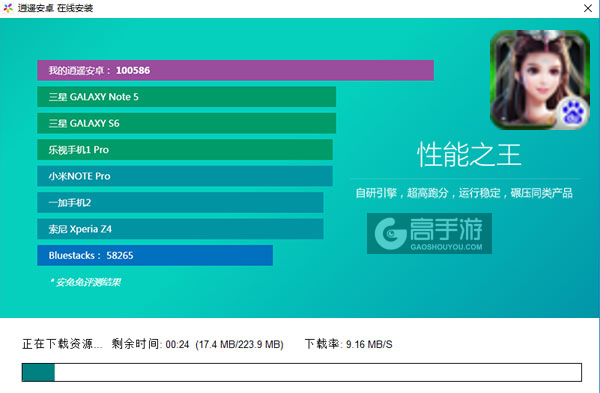This screenshot has width=600, height=393.
Task: Click the 性能之王 headline
Action: click(x=469, y=155)
